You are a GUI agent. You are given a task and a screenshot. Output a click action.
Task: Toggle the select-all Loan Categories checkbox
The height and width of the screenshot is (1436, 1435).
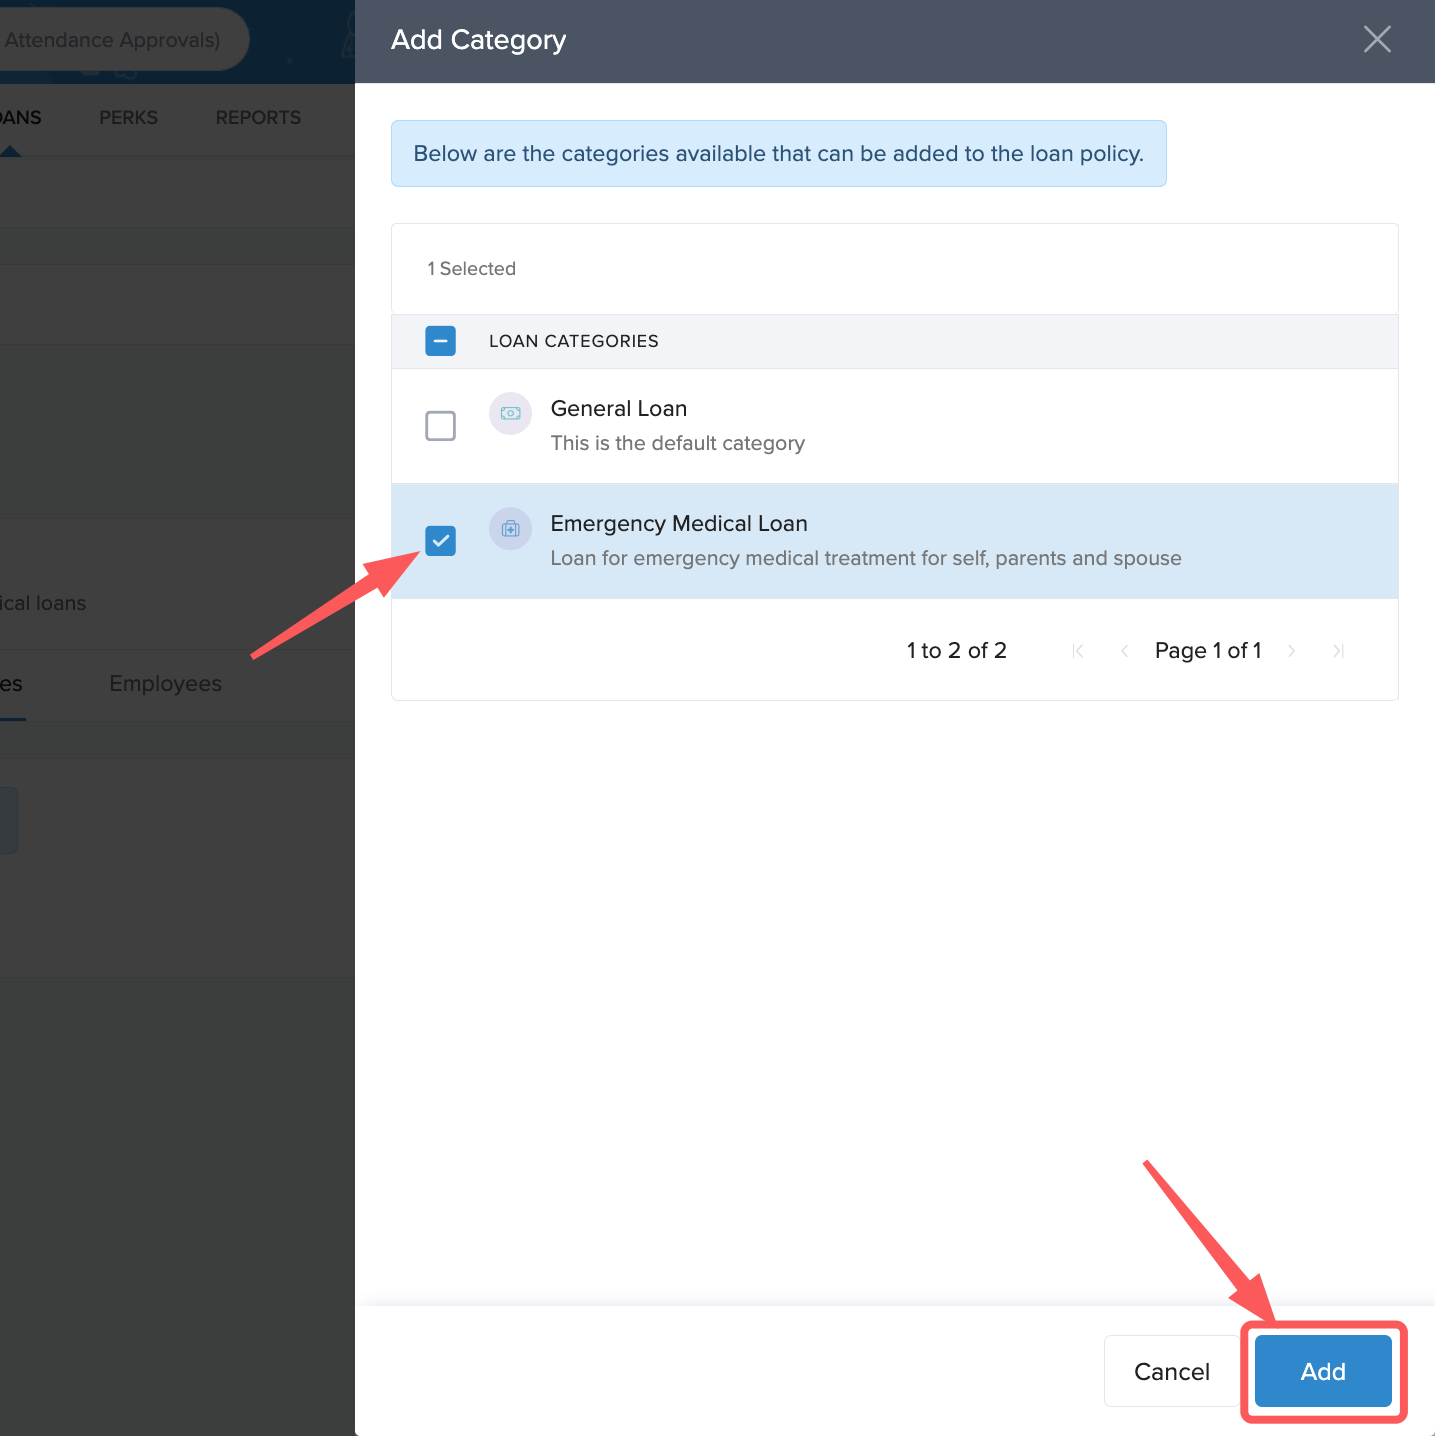click(440, 341)
